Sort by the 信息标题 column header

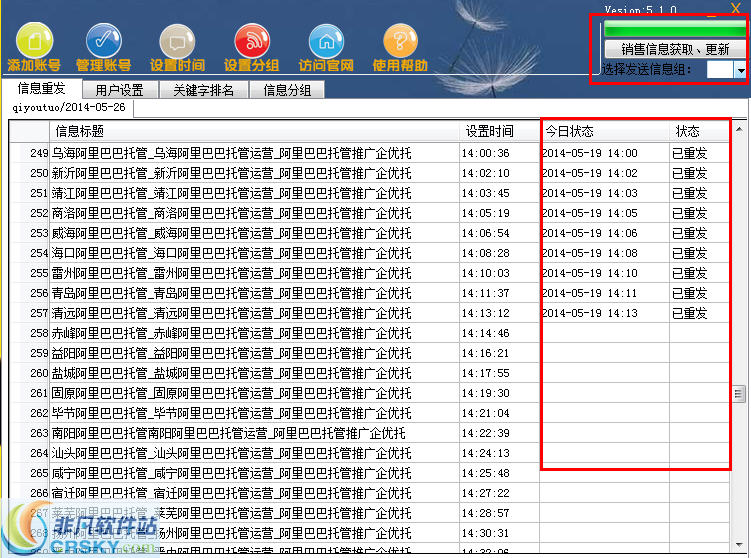[254, 131]
